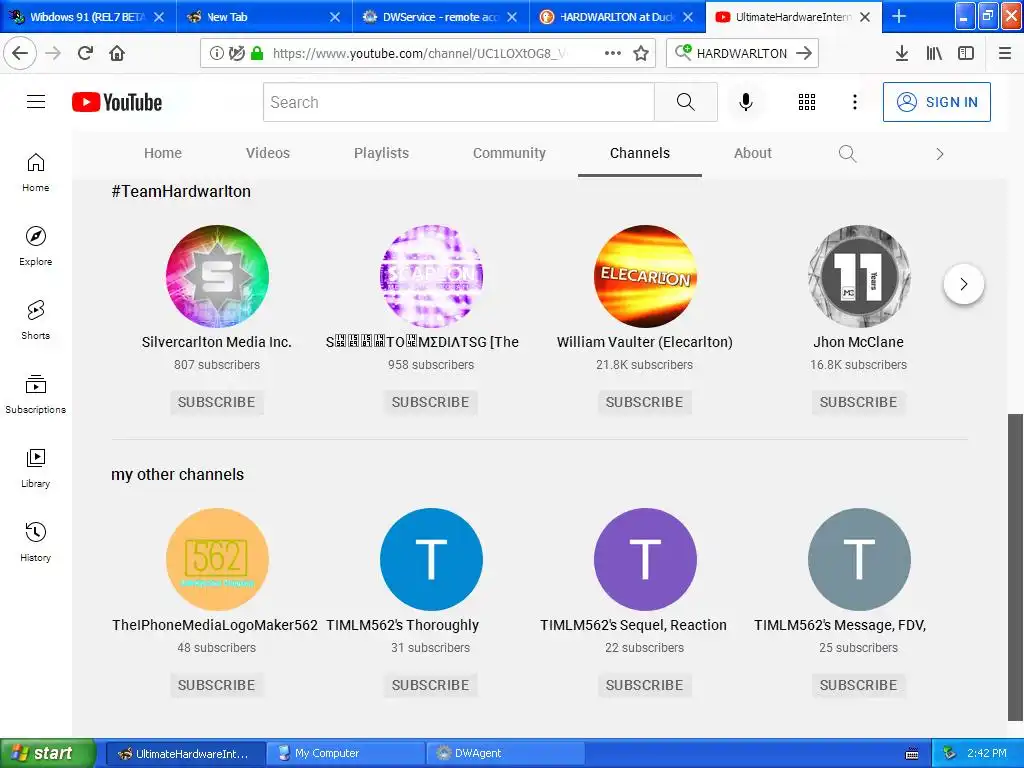Click the taskbar clock 2:42 PM
Viewport: 1024px width, 768px height.
[987, 753]
